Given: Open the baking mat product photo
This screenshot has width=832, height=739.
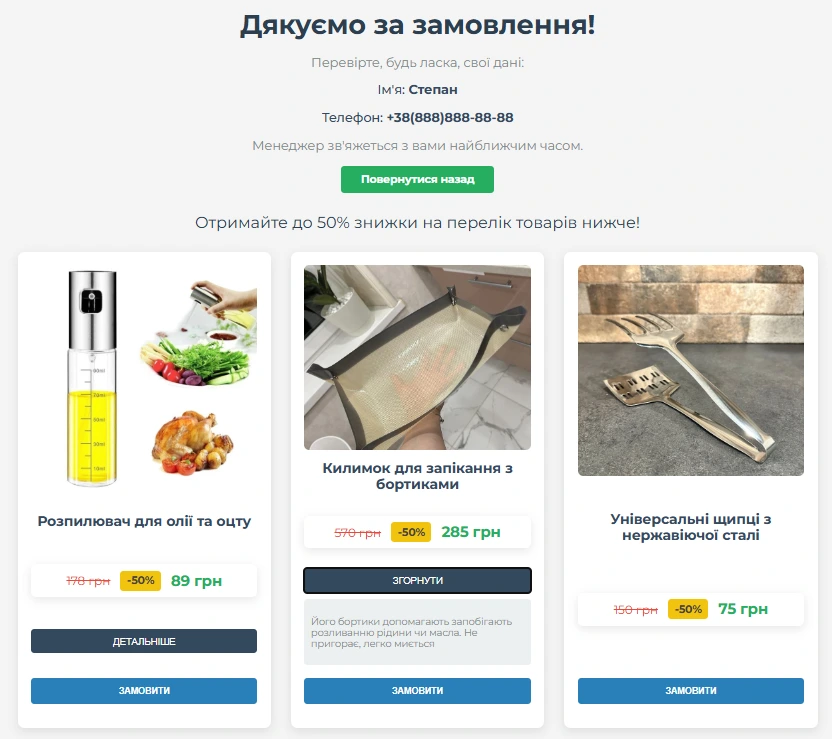Looking at the screenshot, I should coord(417,358).
